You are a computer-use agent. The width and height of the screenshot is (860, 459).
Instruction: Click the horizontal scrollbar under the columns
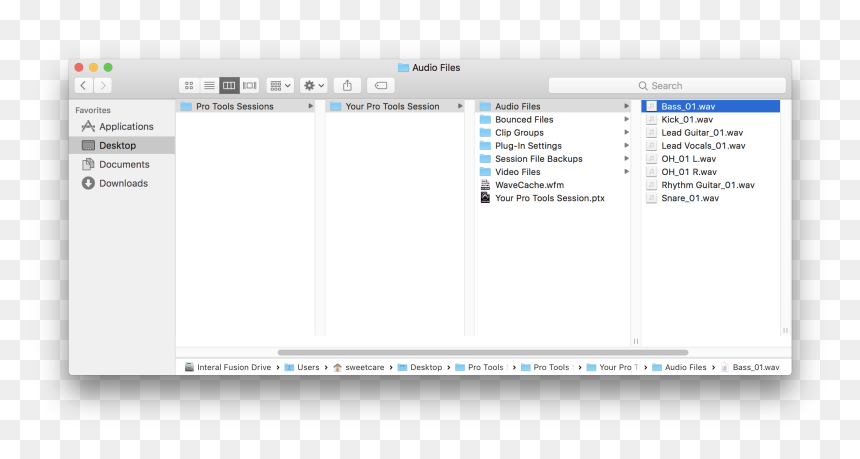point(483,353)
